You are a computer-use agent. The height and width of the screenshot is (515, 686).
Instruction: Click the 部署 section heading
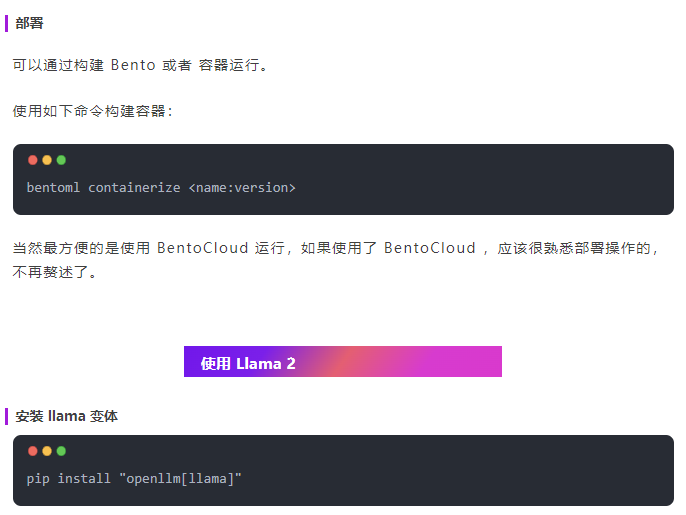point(29,23)
